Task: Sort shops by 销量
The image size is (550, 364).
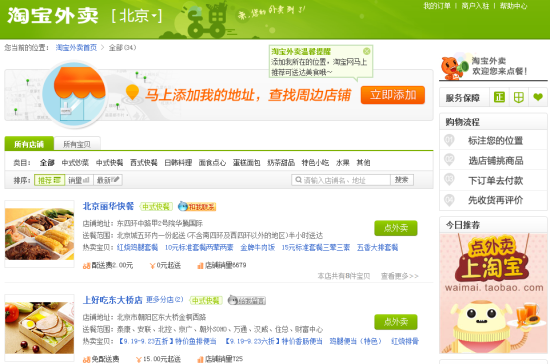Action: 79,180
